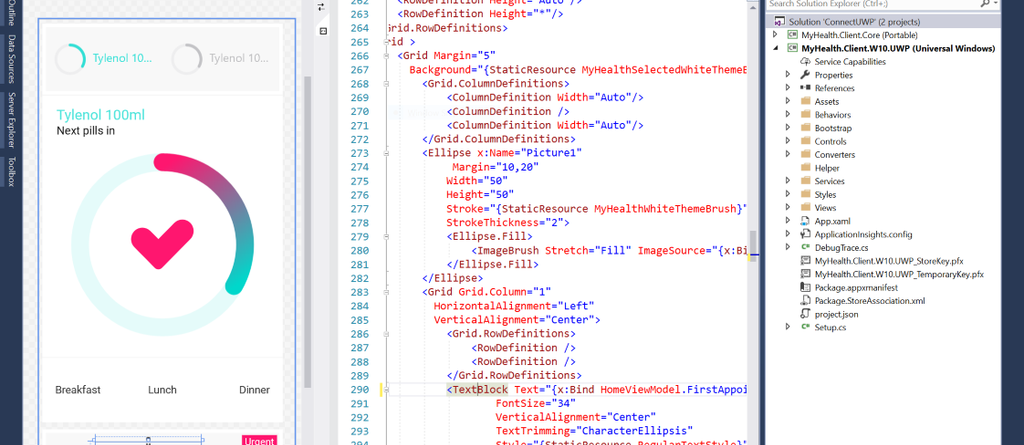Collapse the Grid Margin code block
The height and width of the screenshot is (445, 1024).
click(386, 56)
